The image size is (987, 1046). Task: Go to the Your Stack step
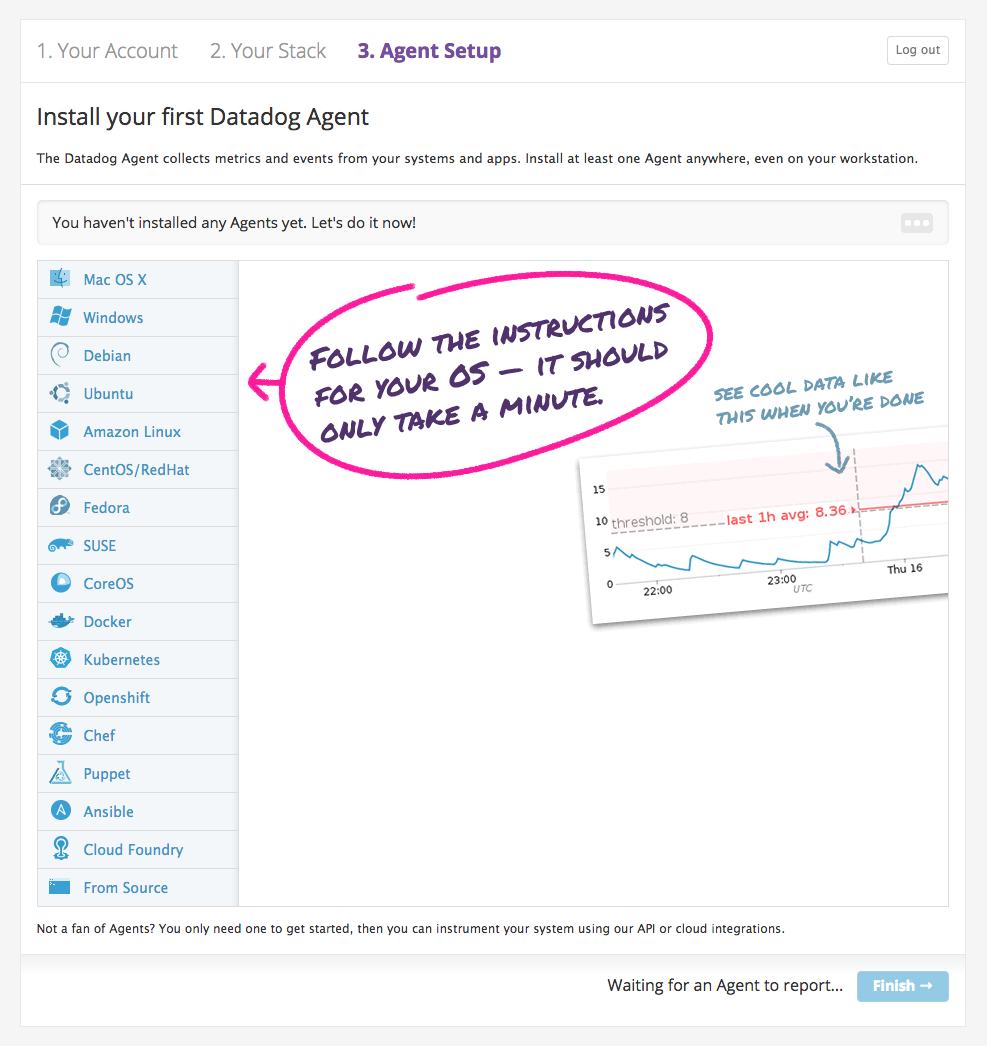tap(268, 51)
